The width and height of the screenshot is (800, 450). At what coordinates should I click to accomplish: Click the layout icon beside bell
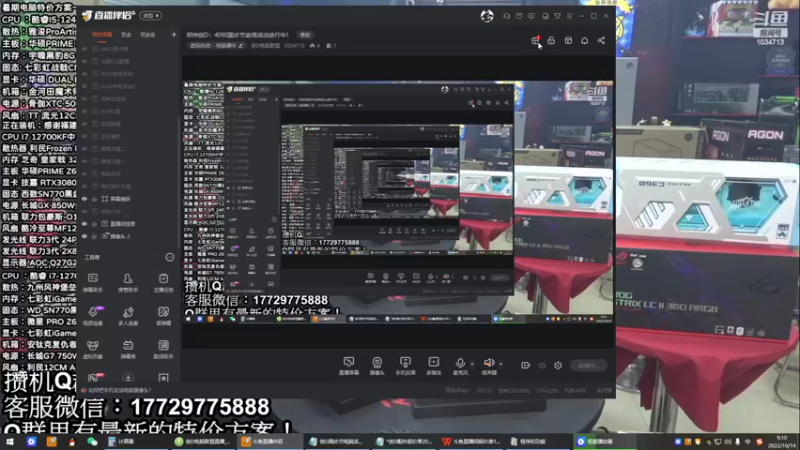[568, 40]
